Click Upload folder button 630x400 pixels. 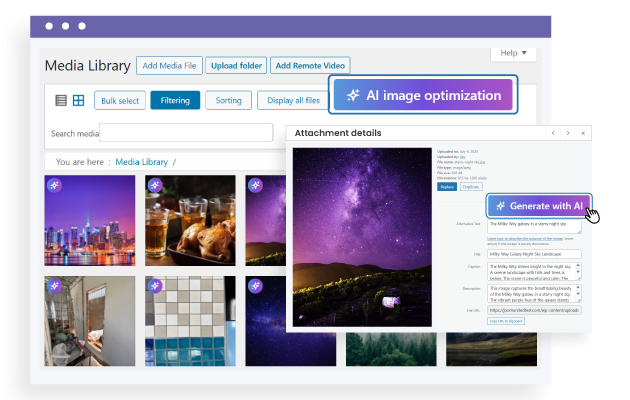[x=236, y=66]
